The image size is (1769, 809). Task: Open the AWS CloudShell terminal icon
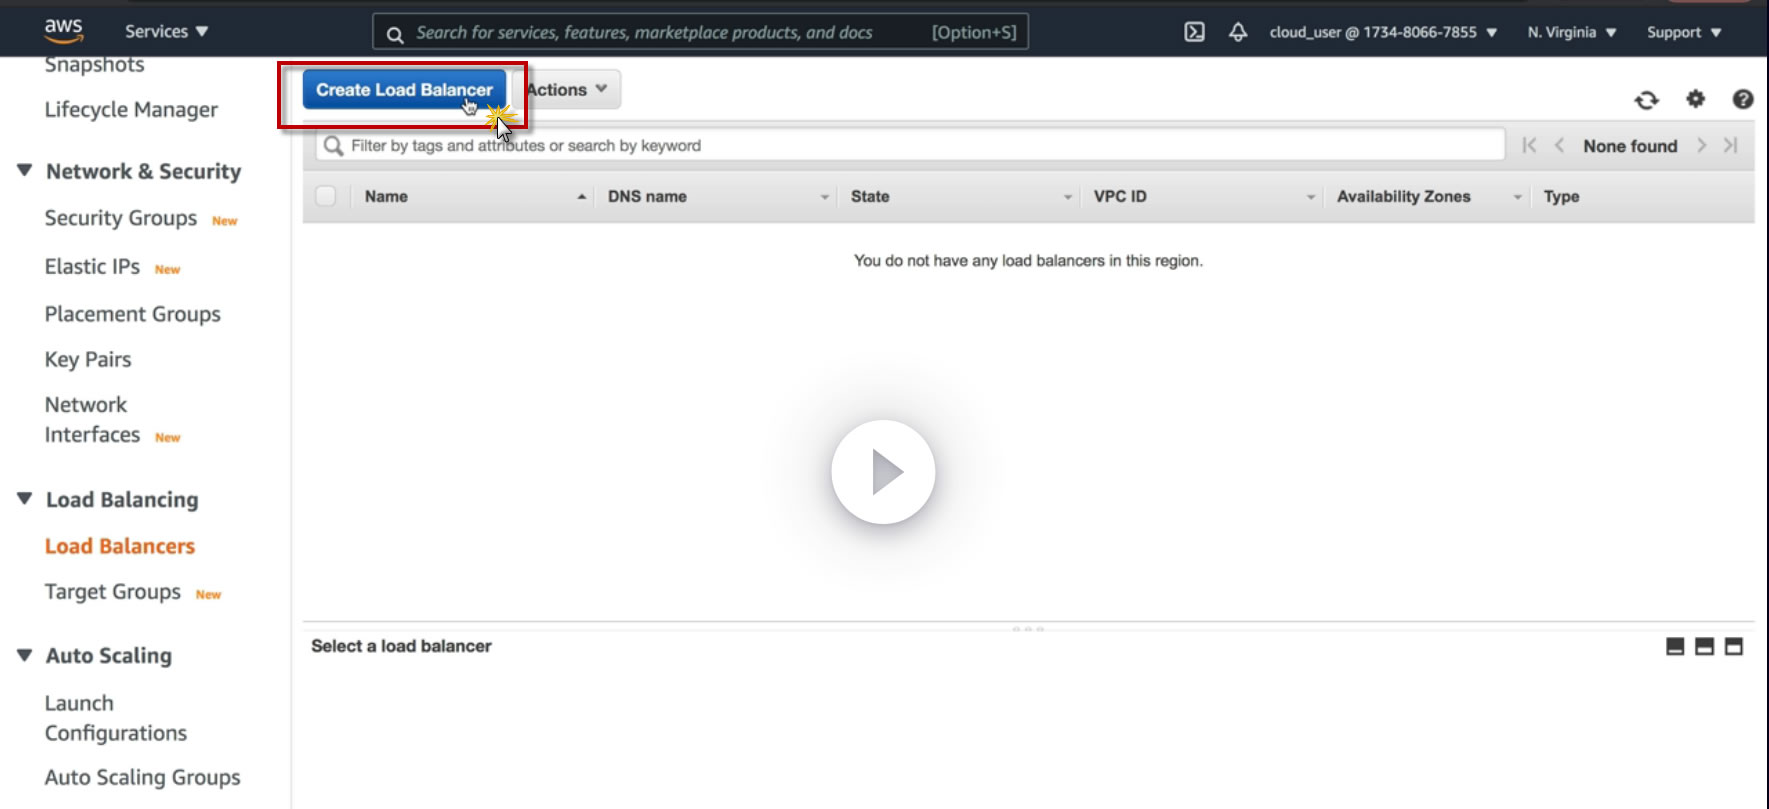coord(1194,32)
